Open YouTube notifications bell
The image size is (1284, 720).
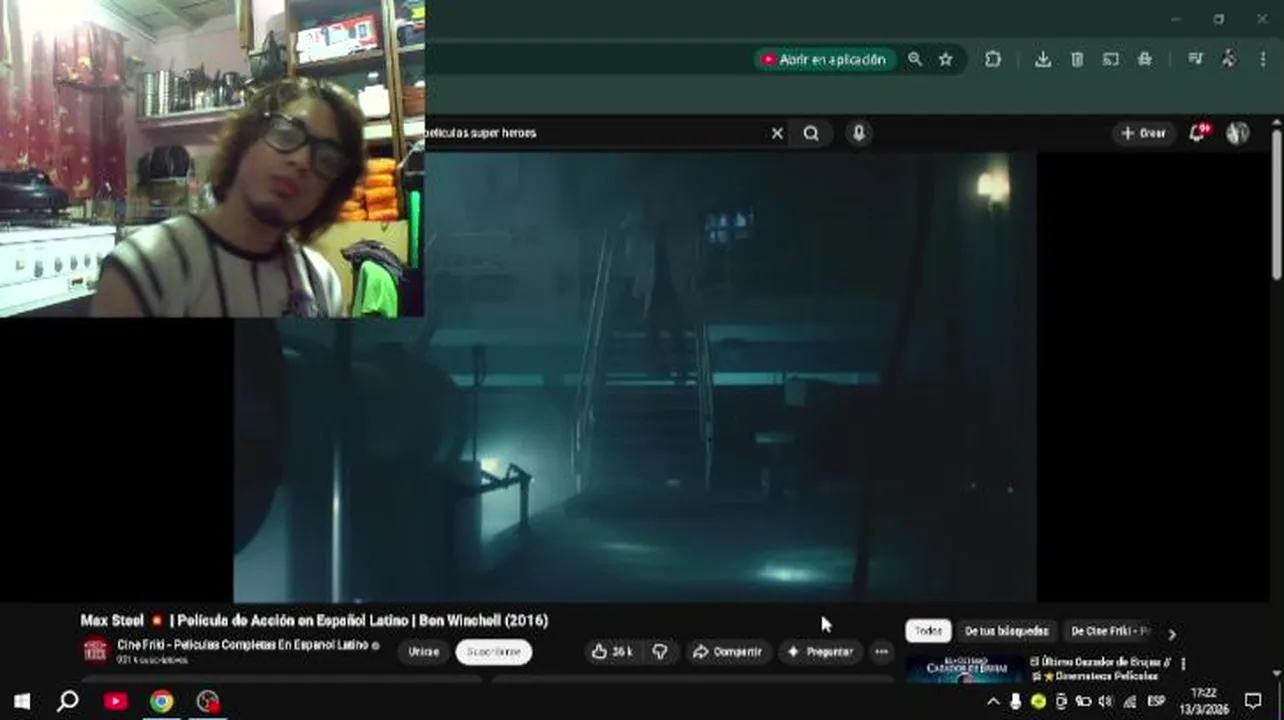1197,133
